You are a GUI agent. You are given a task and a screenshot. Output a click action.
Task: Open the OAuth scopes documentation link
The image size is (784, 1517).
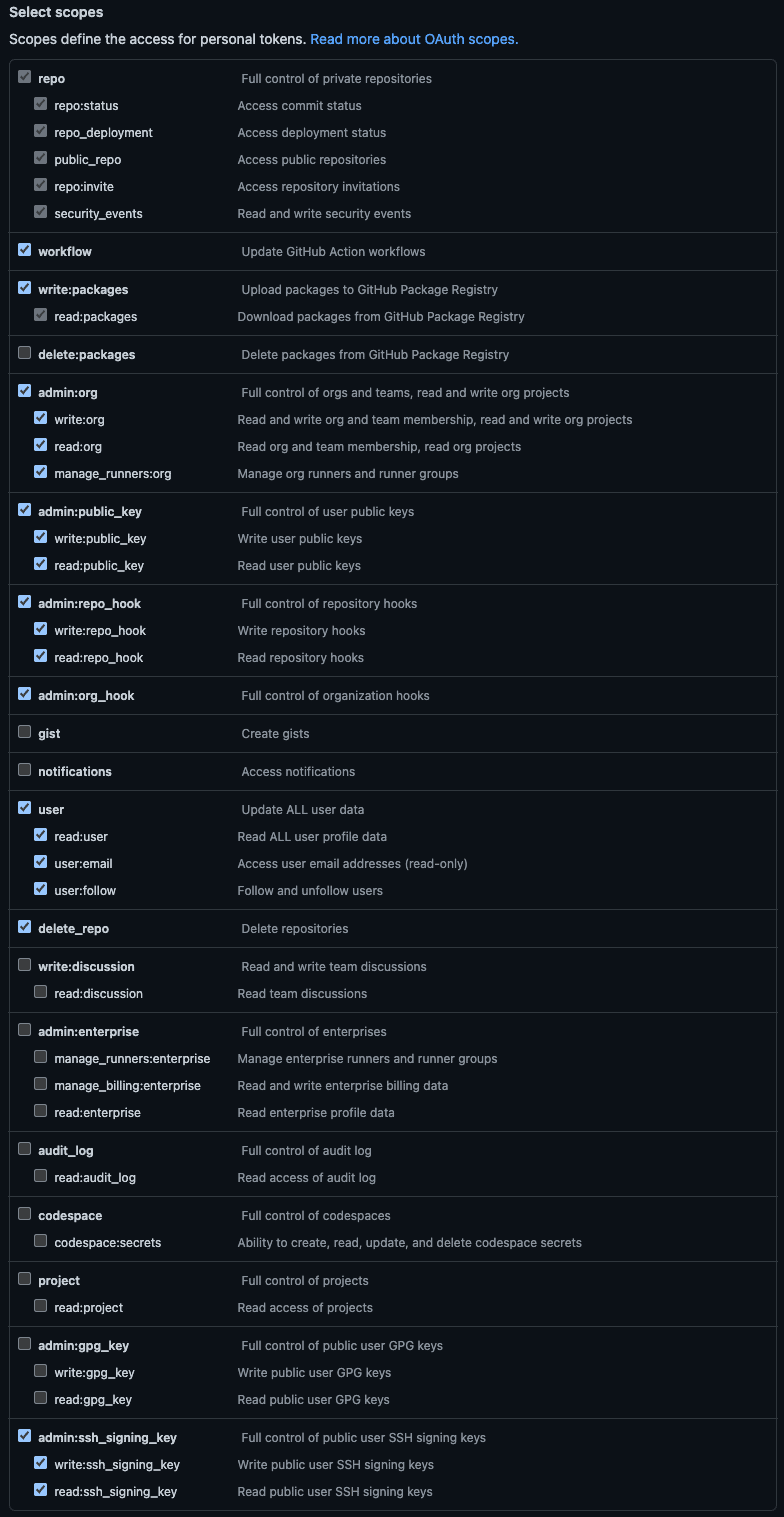(414, 39)
